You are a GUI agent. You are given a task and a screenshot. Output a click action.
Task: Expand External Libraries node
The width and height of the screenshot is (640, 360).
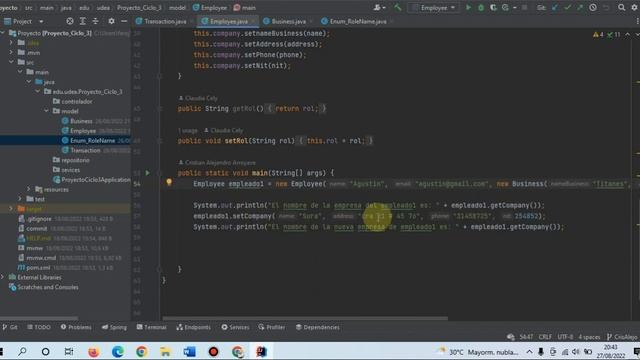coord(3,278)
